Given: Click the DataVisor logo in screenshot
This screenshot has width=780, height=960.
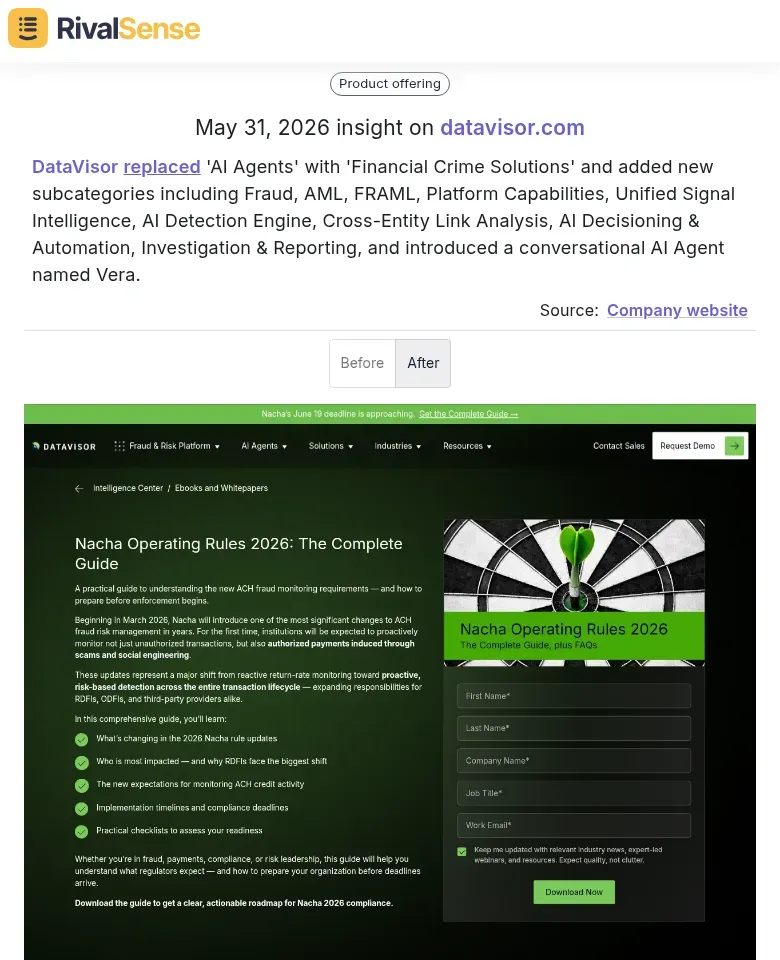Looking at the screenshot, I should point(64,446).
